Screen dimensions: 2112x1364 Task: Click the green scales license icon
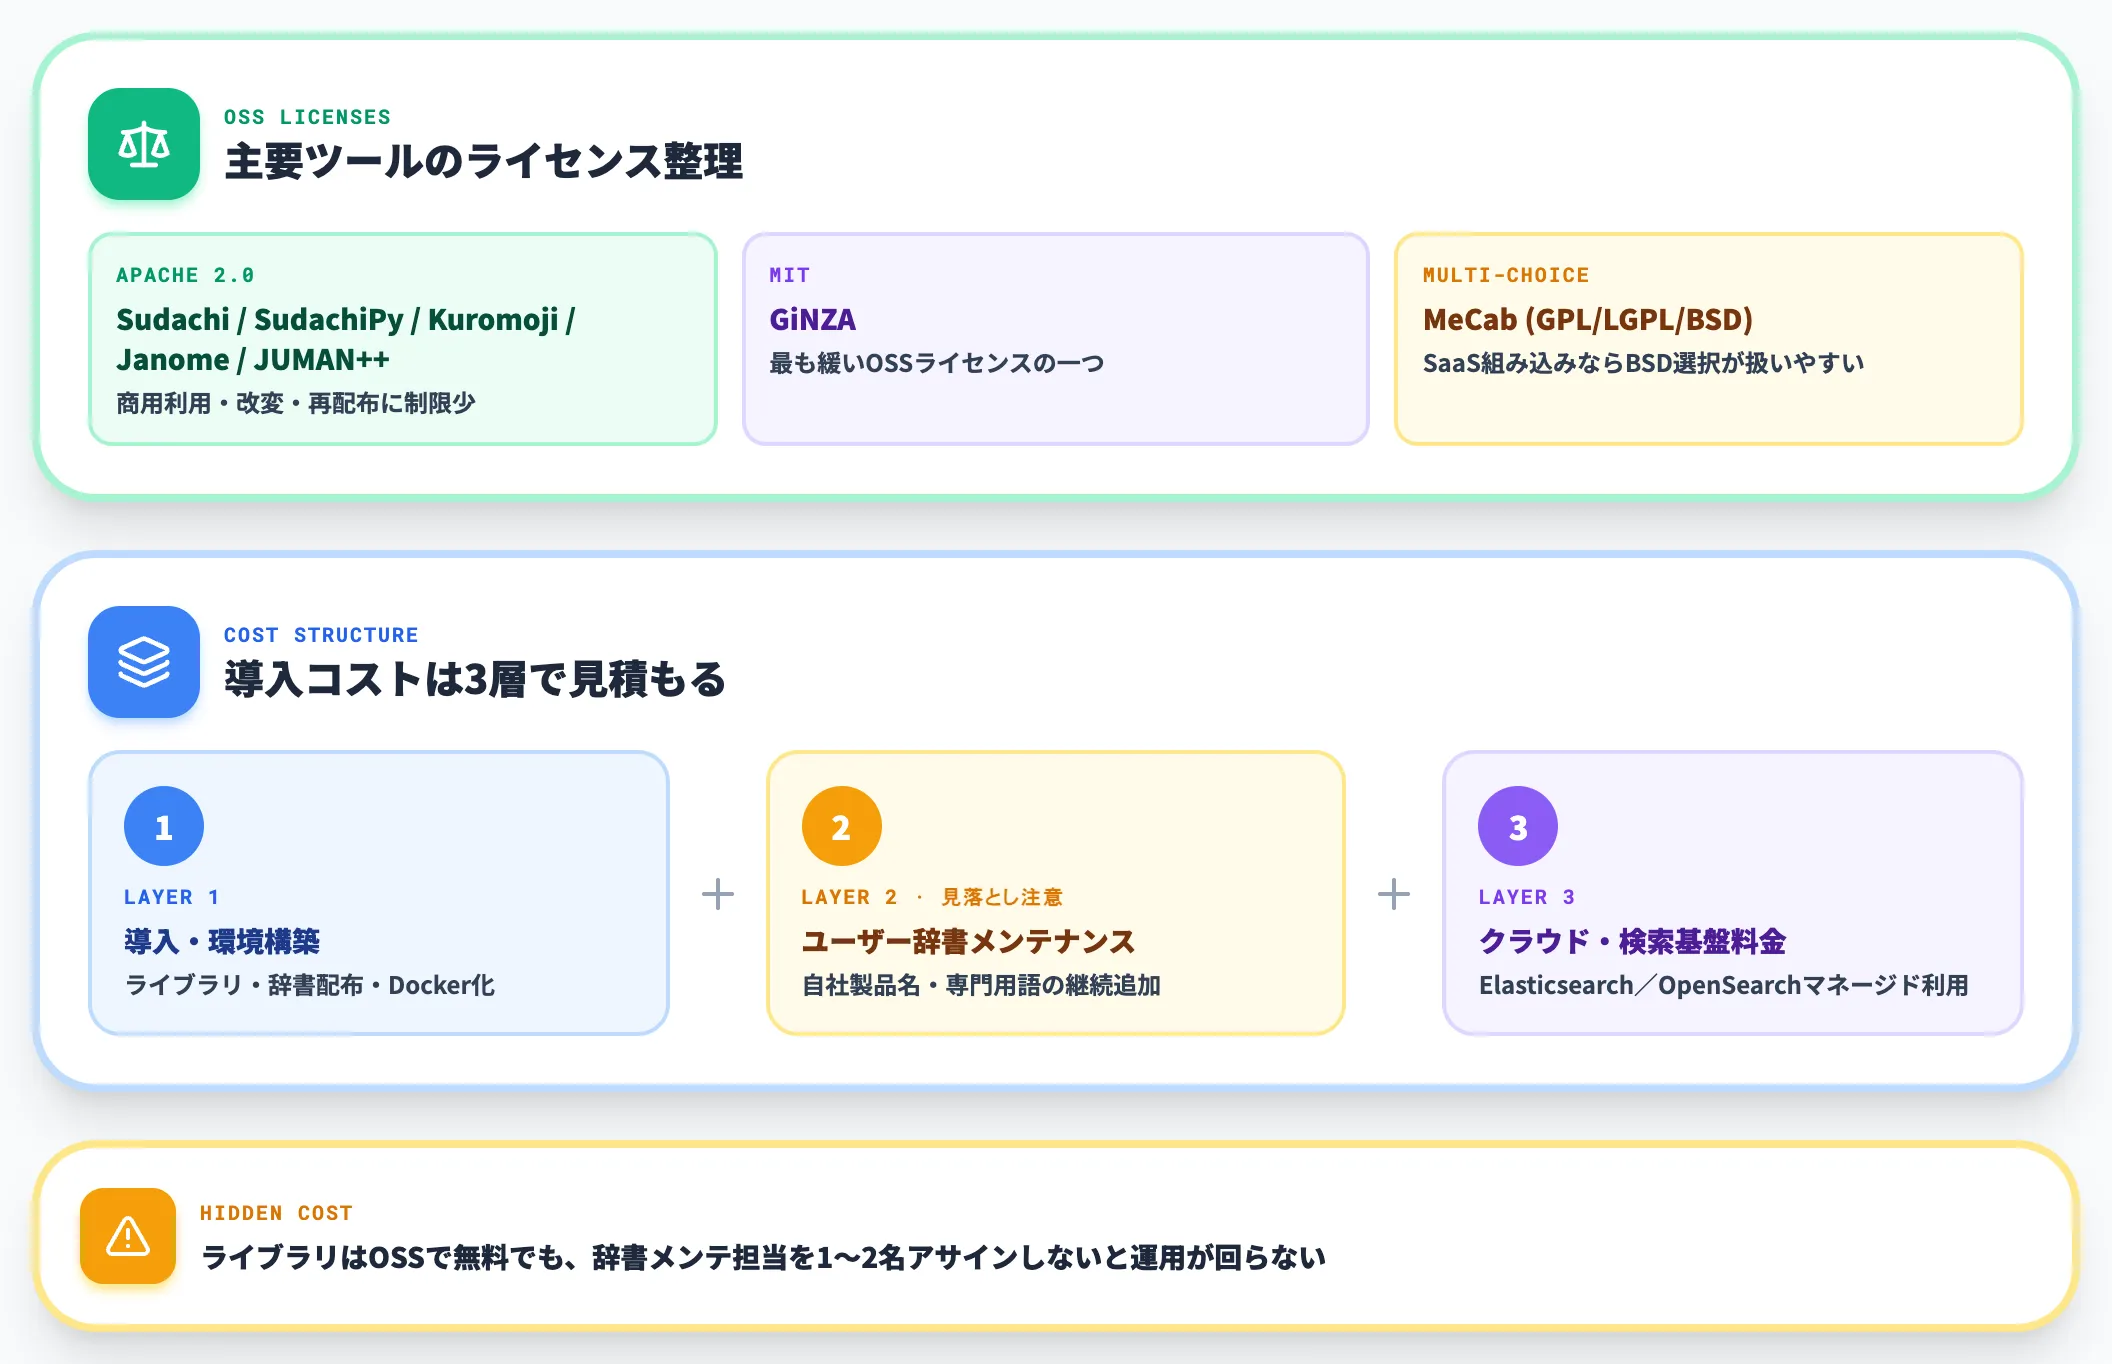point(144,144)
